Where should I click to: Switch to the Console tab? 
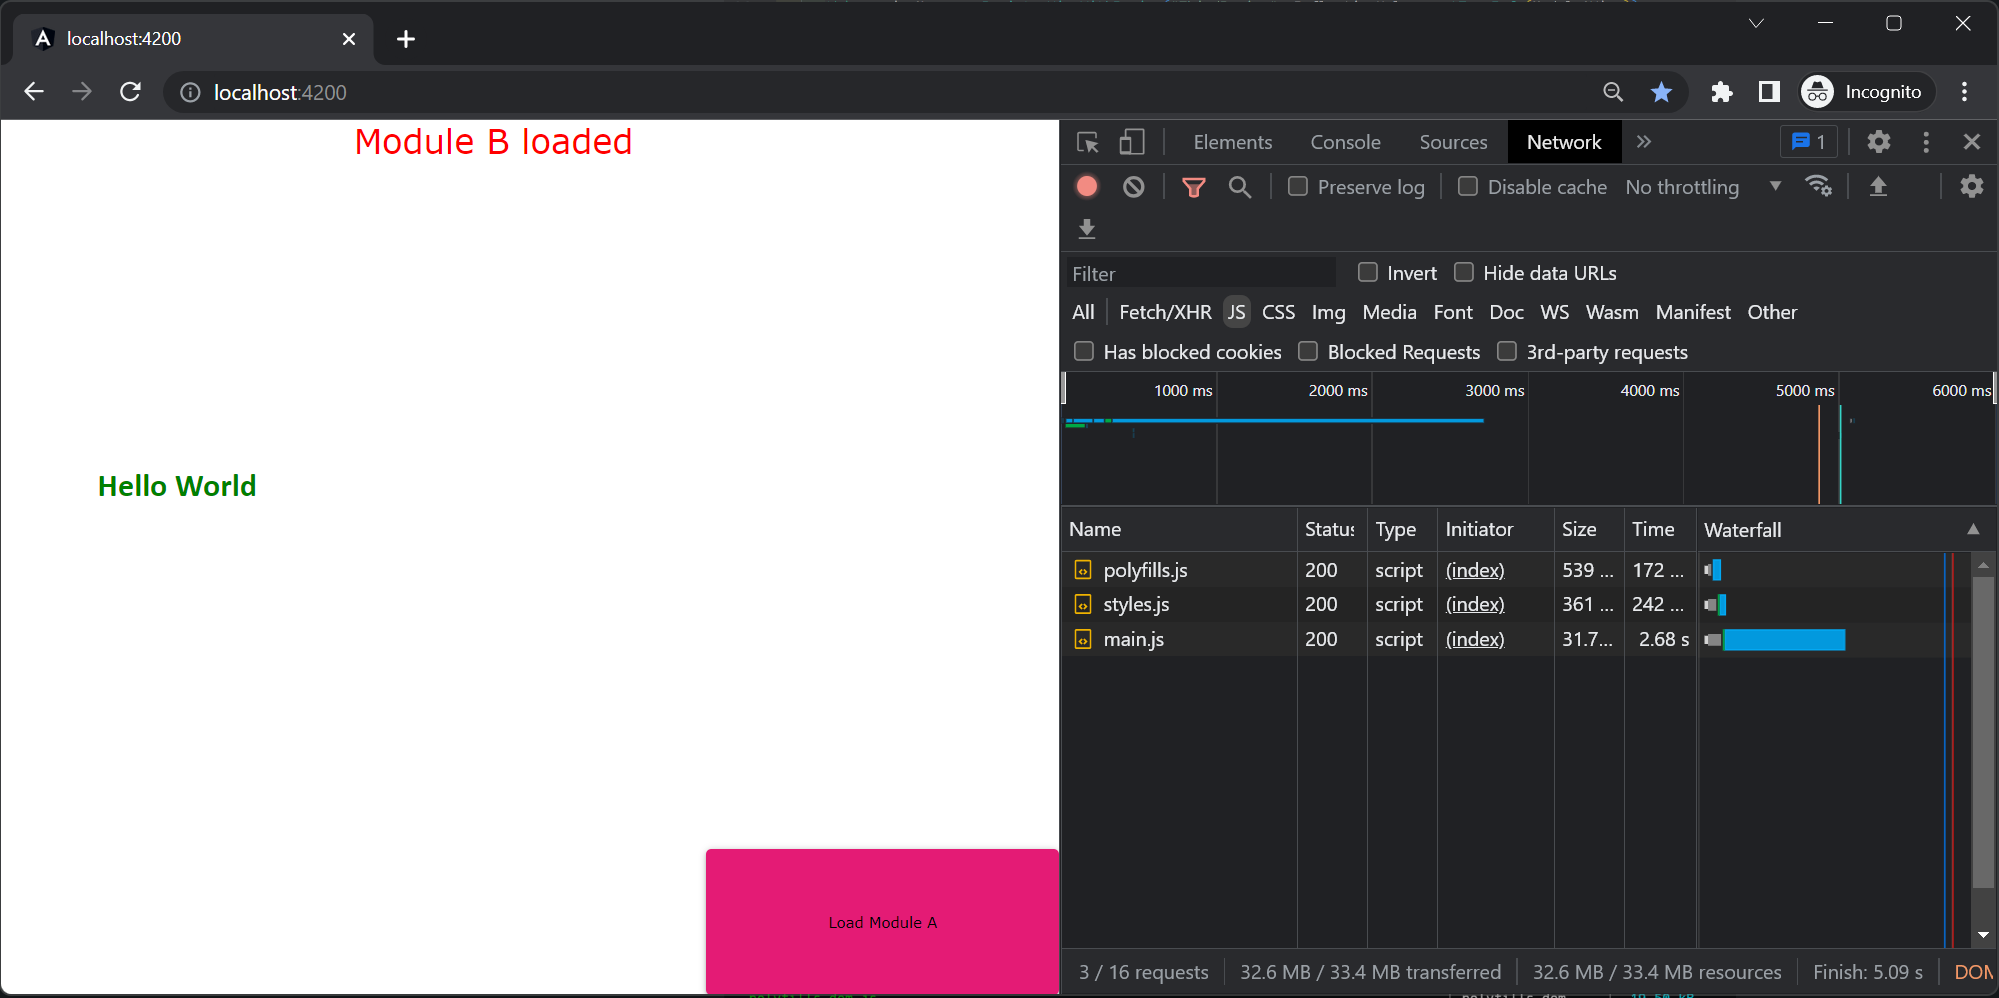1345,142
